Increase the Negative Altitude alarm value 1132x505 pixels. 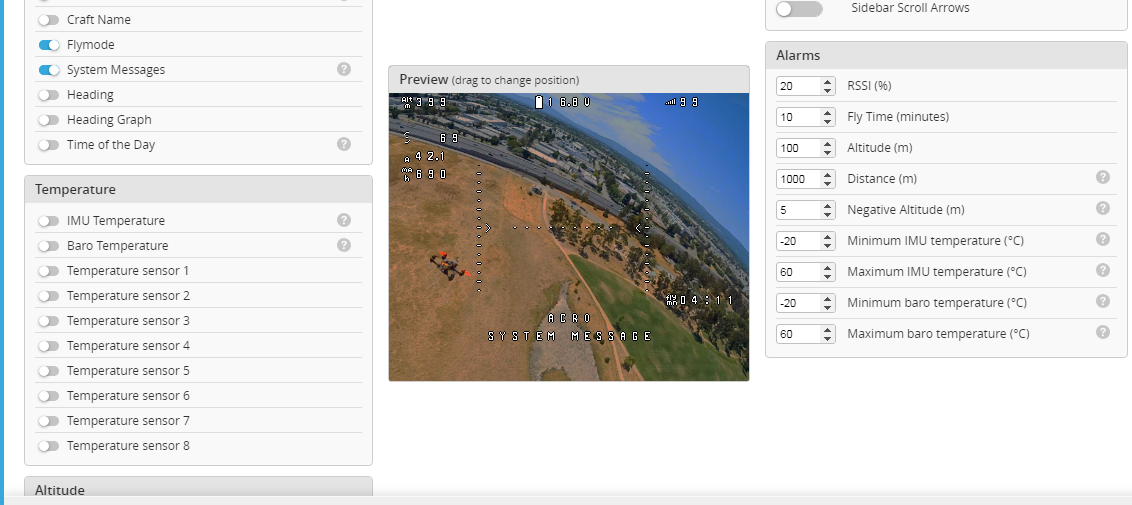pos(827,206)
